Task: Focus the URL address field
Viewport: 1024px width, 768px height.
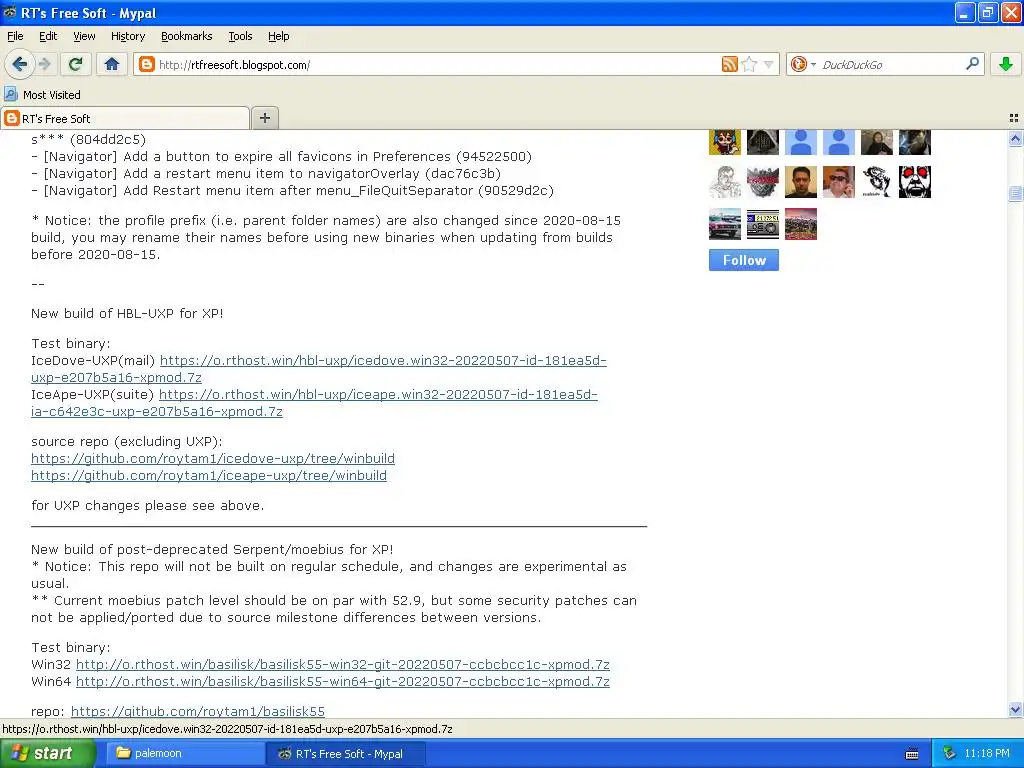Action: coord(438,65)
